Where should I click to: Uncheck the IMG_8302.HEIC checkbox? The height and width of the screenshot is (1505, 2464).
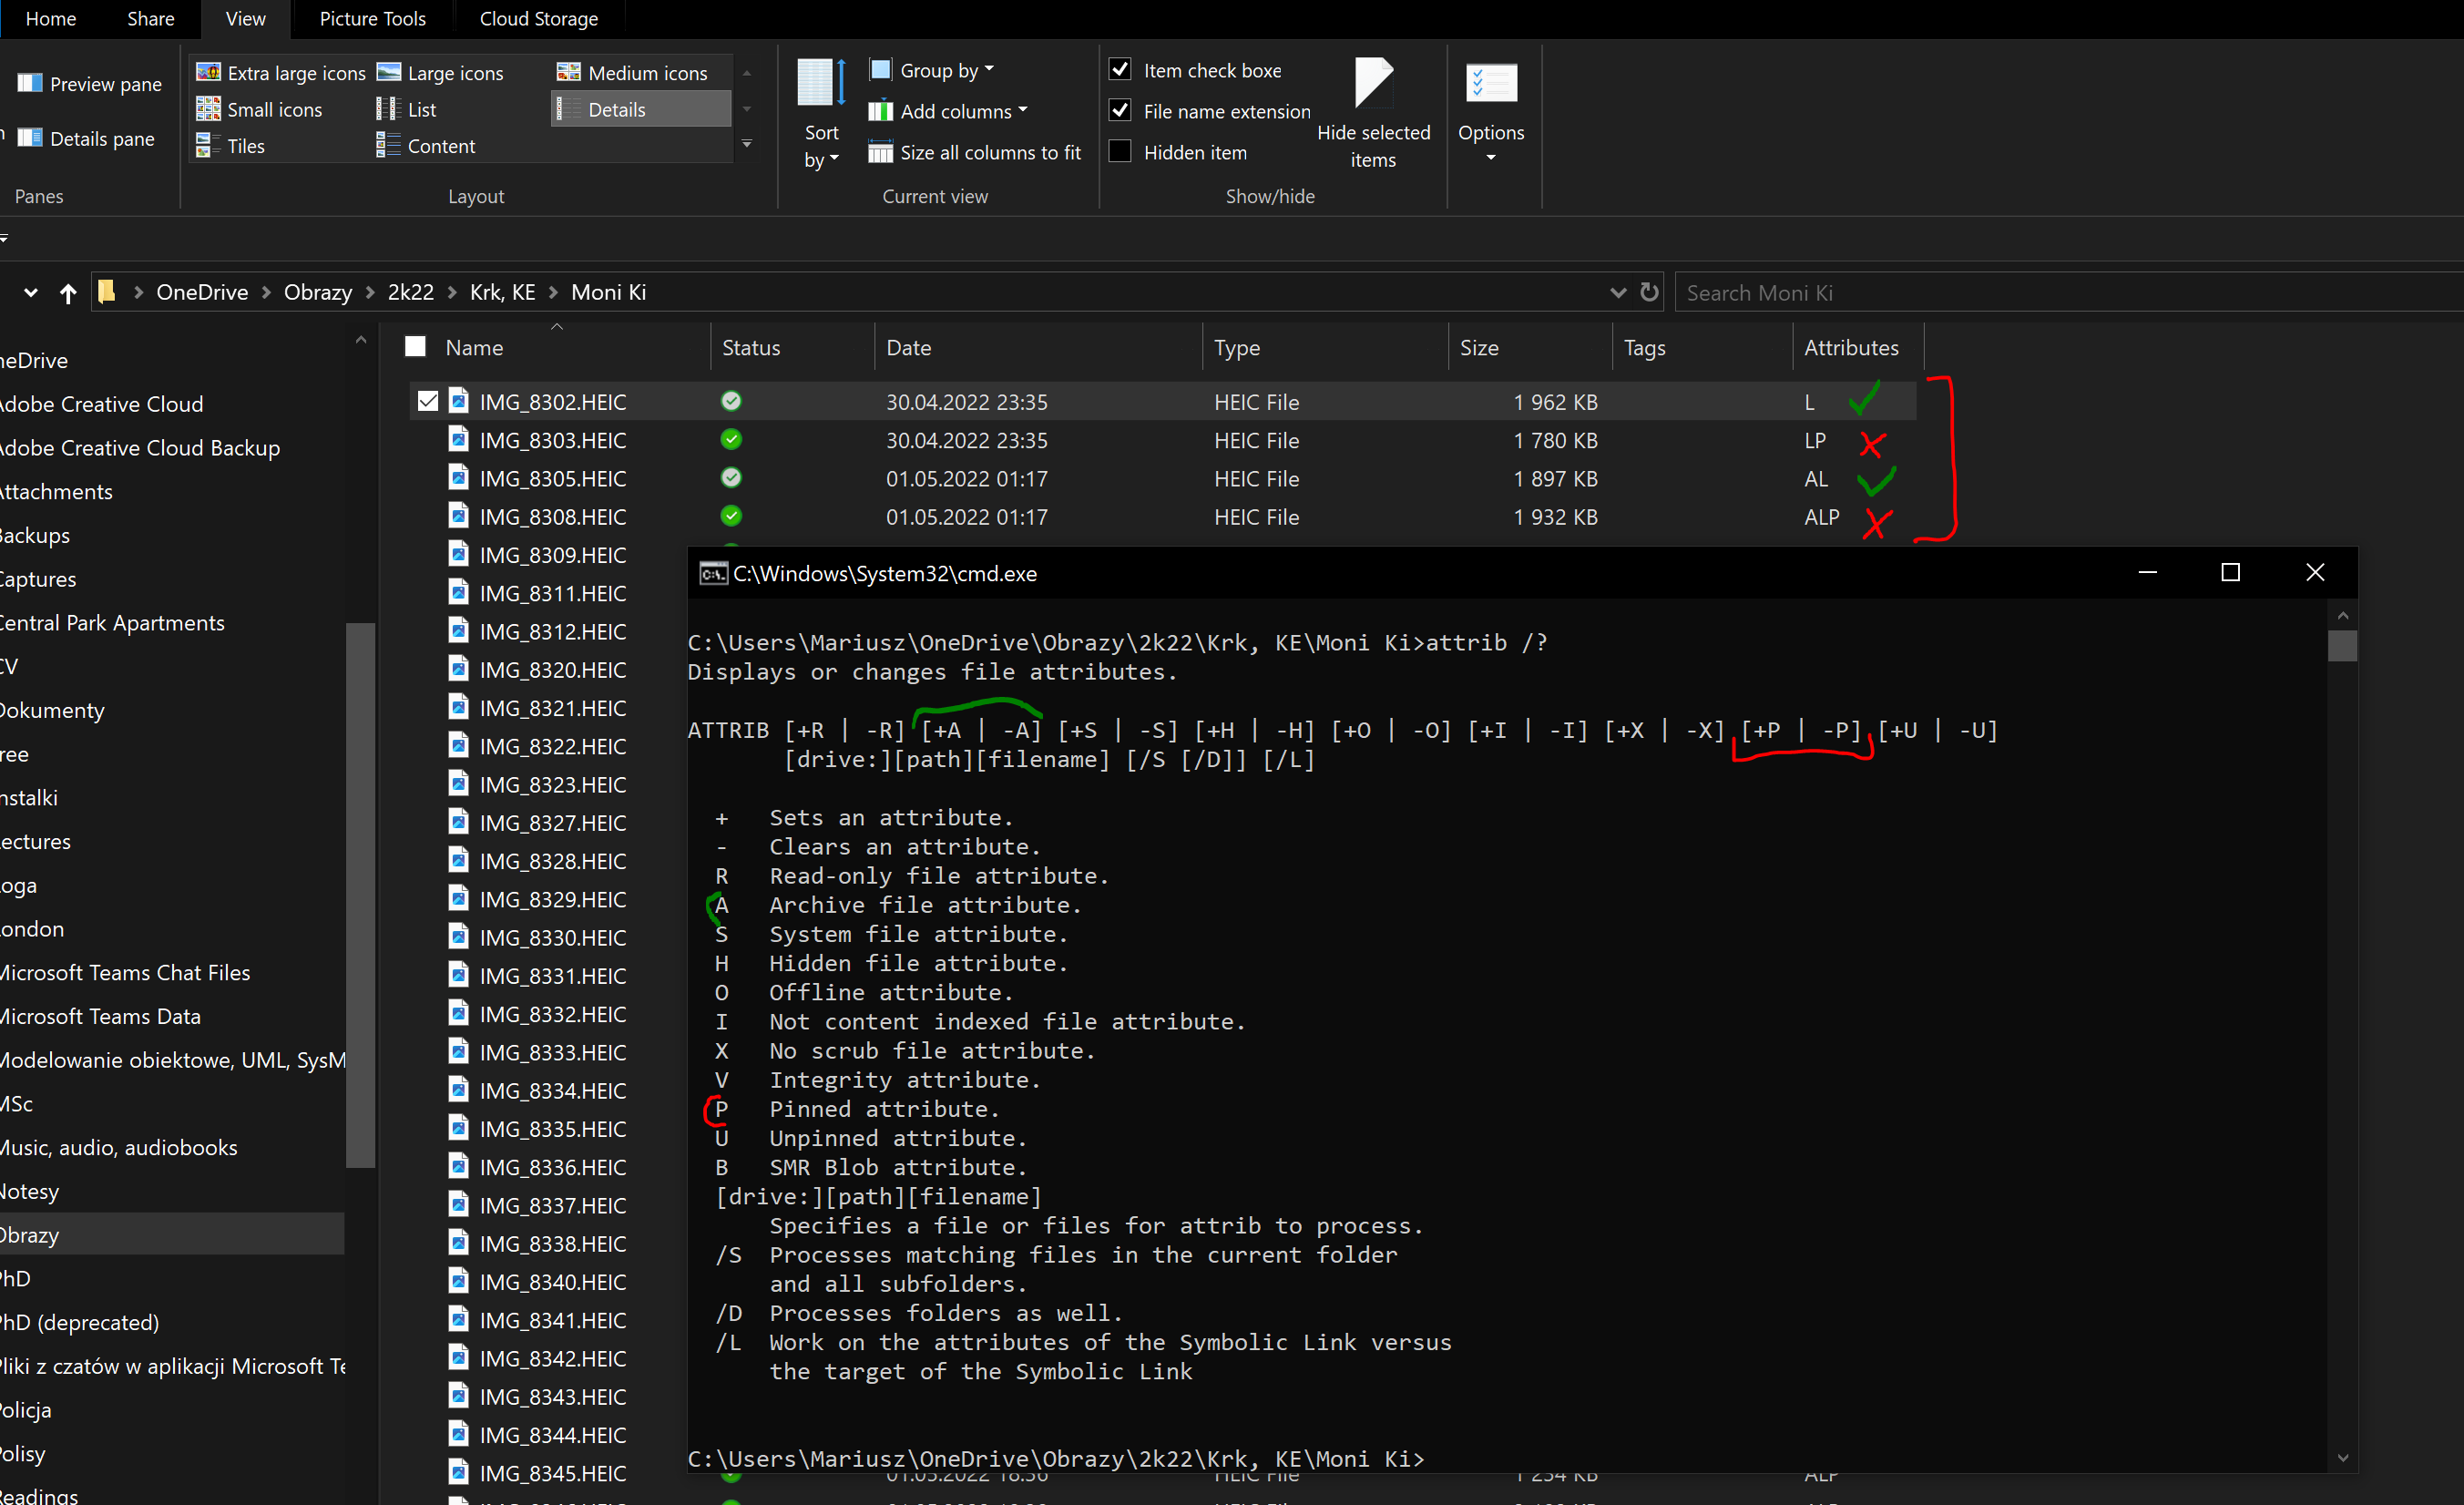click(x=428, y=401)
